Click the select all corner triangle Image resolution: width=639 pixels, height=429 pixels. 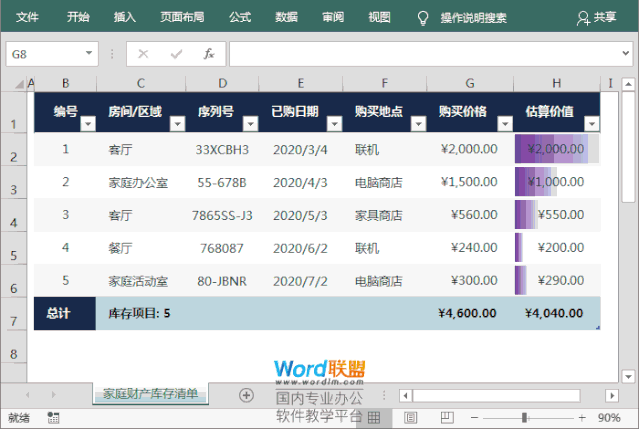click(19, 84)
